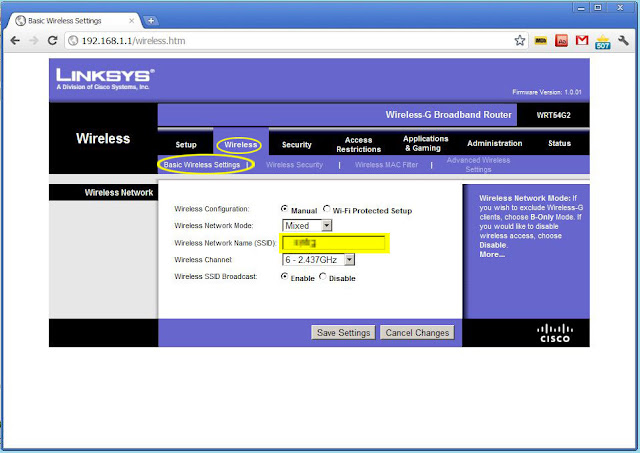Enable the Wireless SSID Broadcast option
The width and height of the screenshot is (640, 453).
tap(284, 276)
